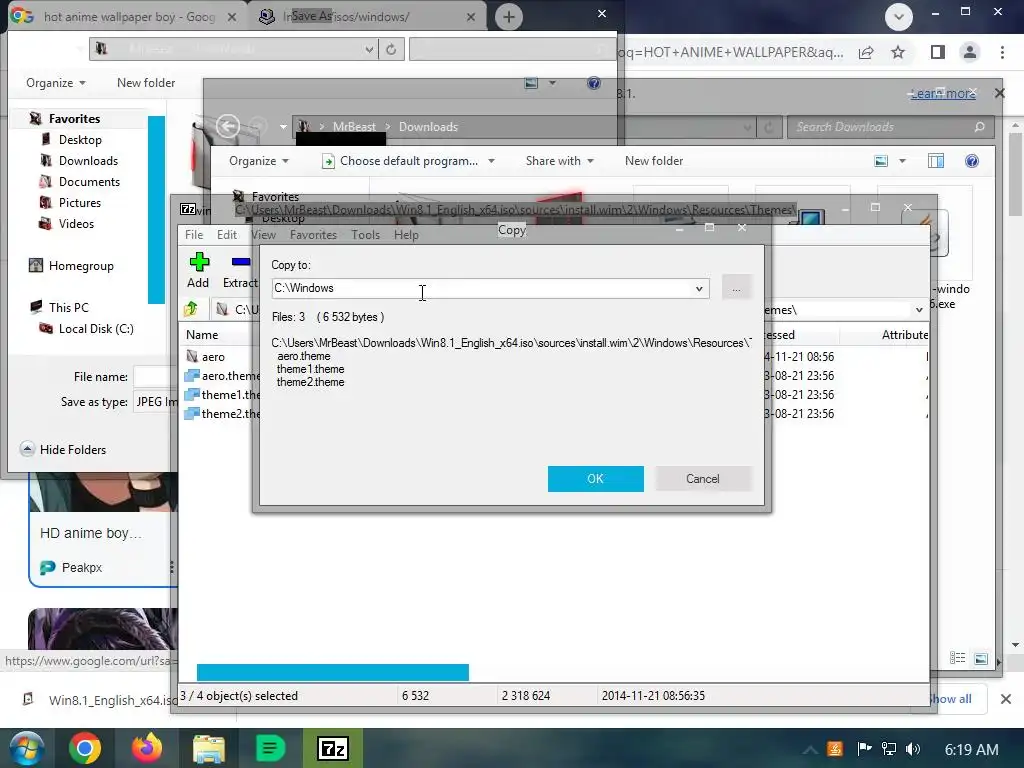The height and width of the screenshot is (768, 1024).
Task: Open the 7-Zip Help menu
Action: click(x=406, y=235)
